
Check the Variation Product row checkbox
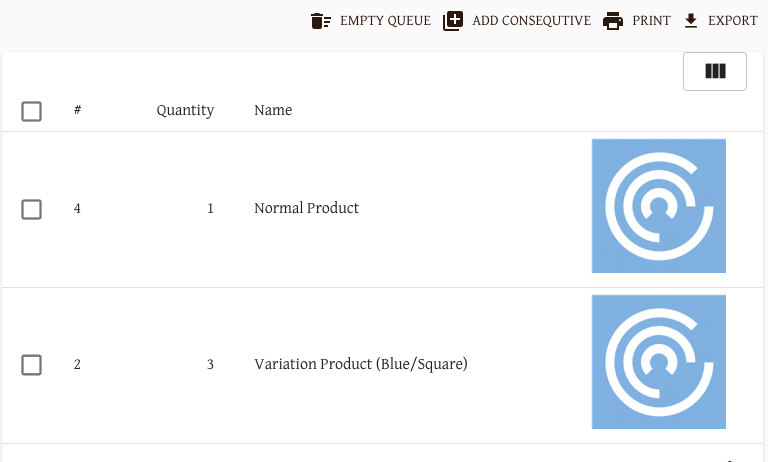31,365
